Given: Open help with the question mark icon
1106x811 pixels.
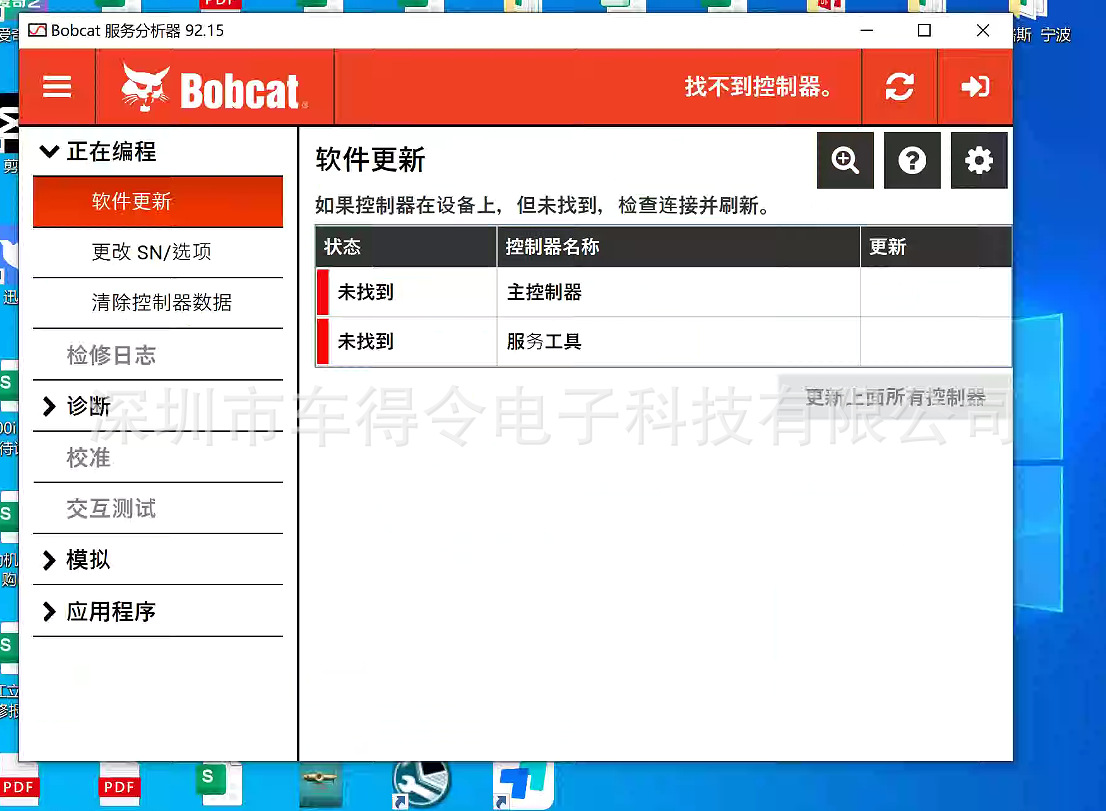Looking at the screenshot, I should tap(912, 160).
